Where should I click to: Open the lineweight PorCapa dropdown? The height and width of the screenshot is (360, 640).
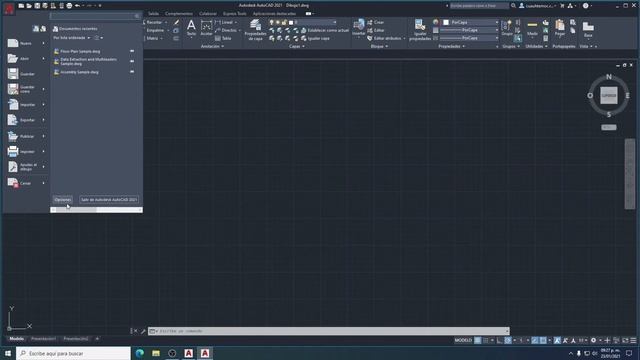tap(469, 30)
